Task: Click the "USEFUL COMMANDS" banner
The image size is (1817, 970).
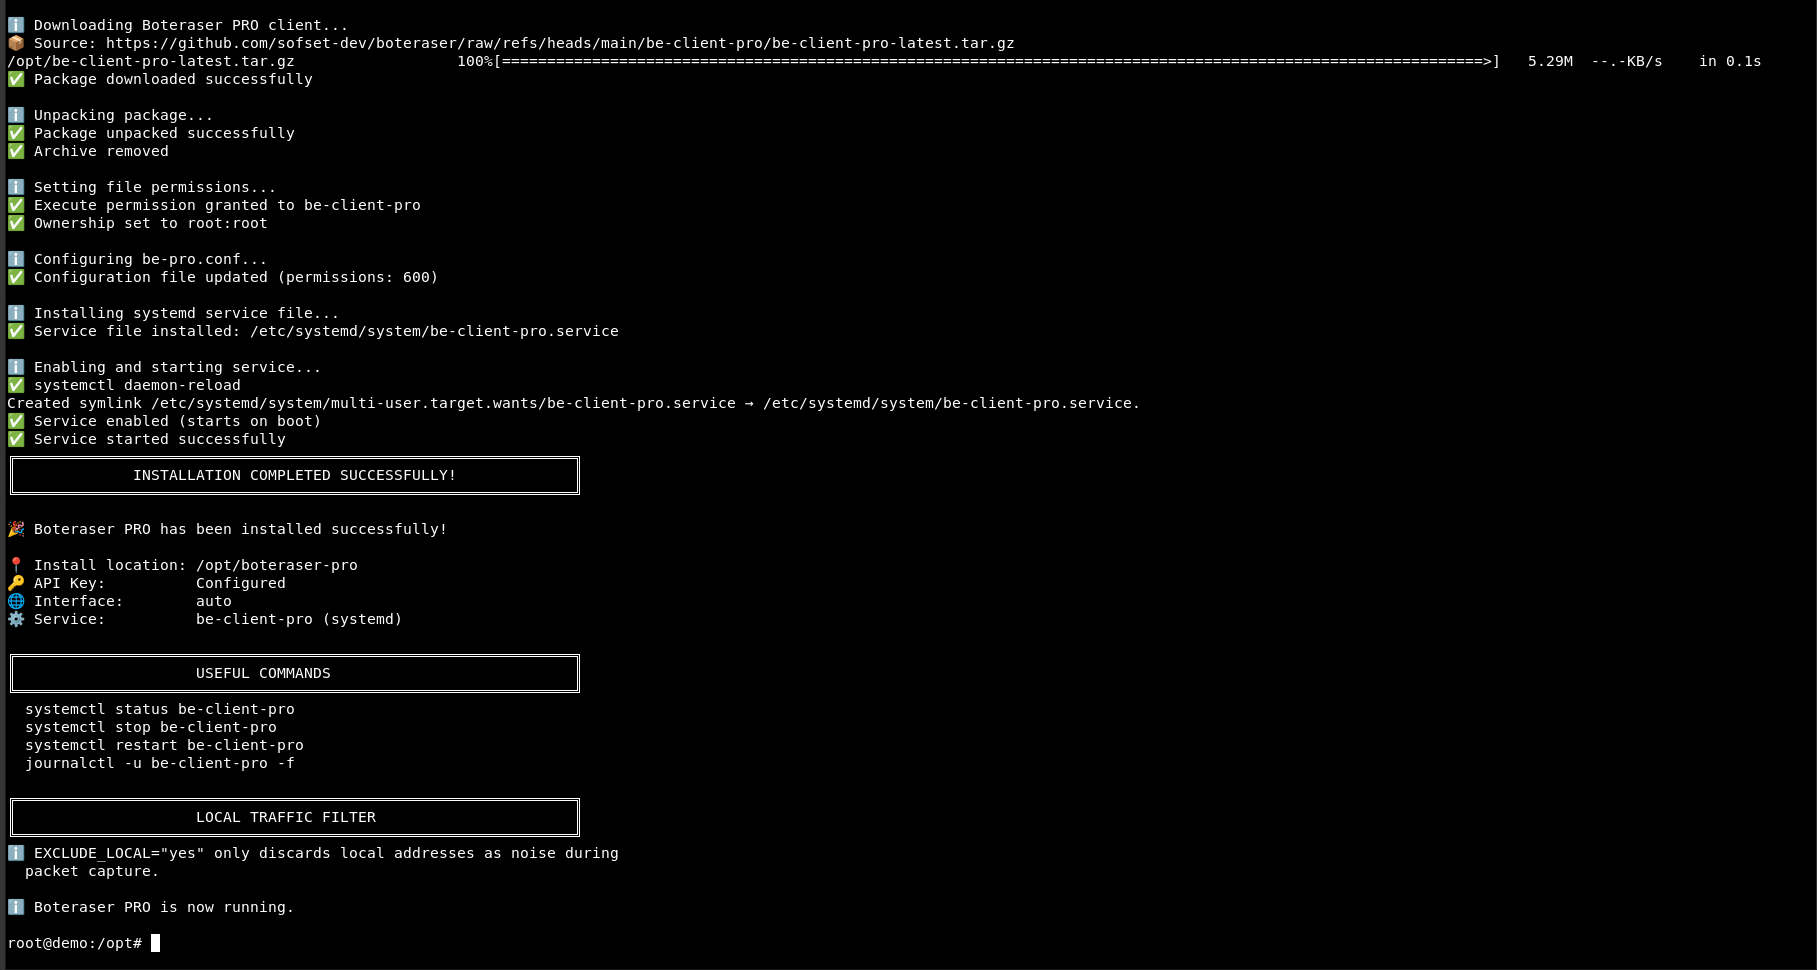Action: click(x=295, y=673)
